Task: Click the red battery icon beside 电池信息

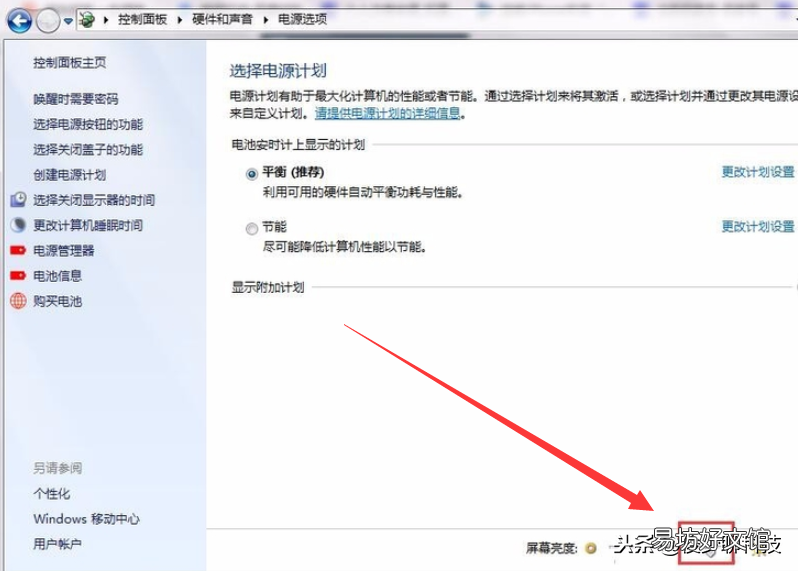Action: (x=18, y=275)
